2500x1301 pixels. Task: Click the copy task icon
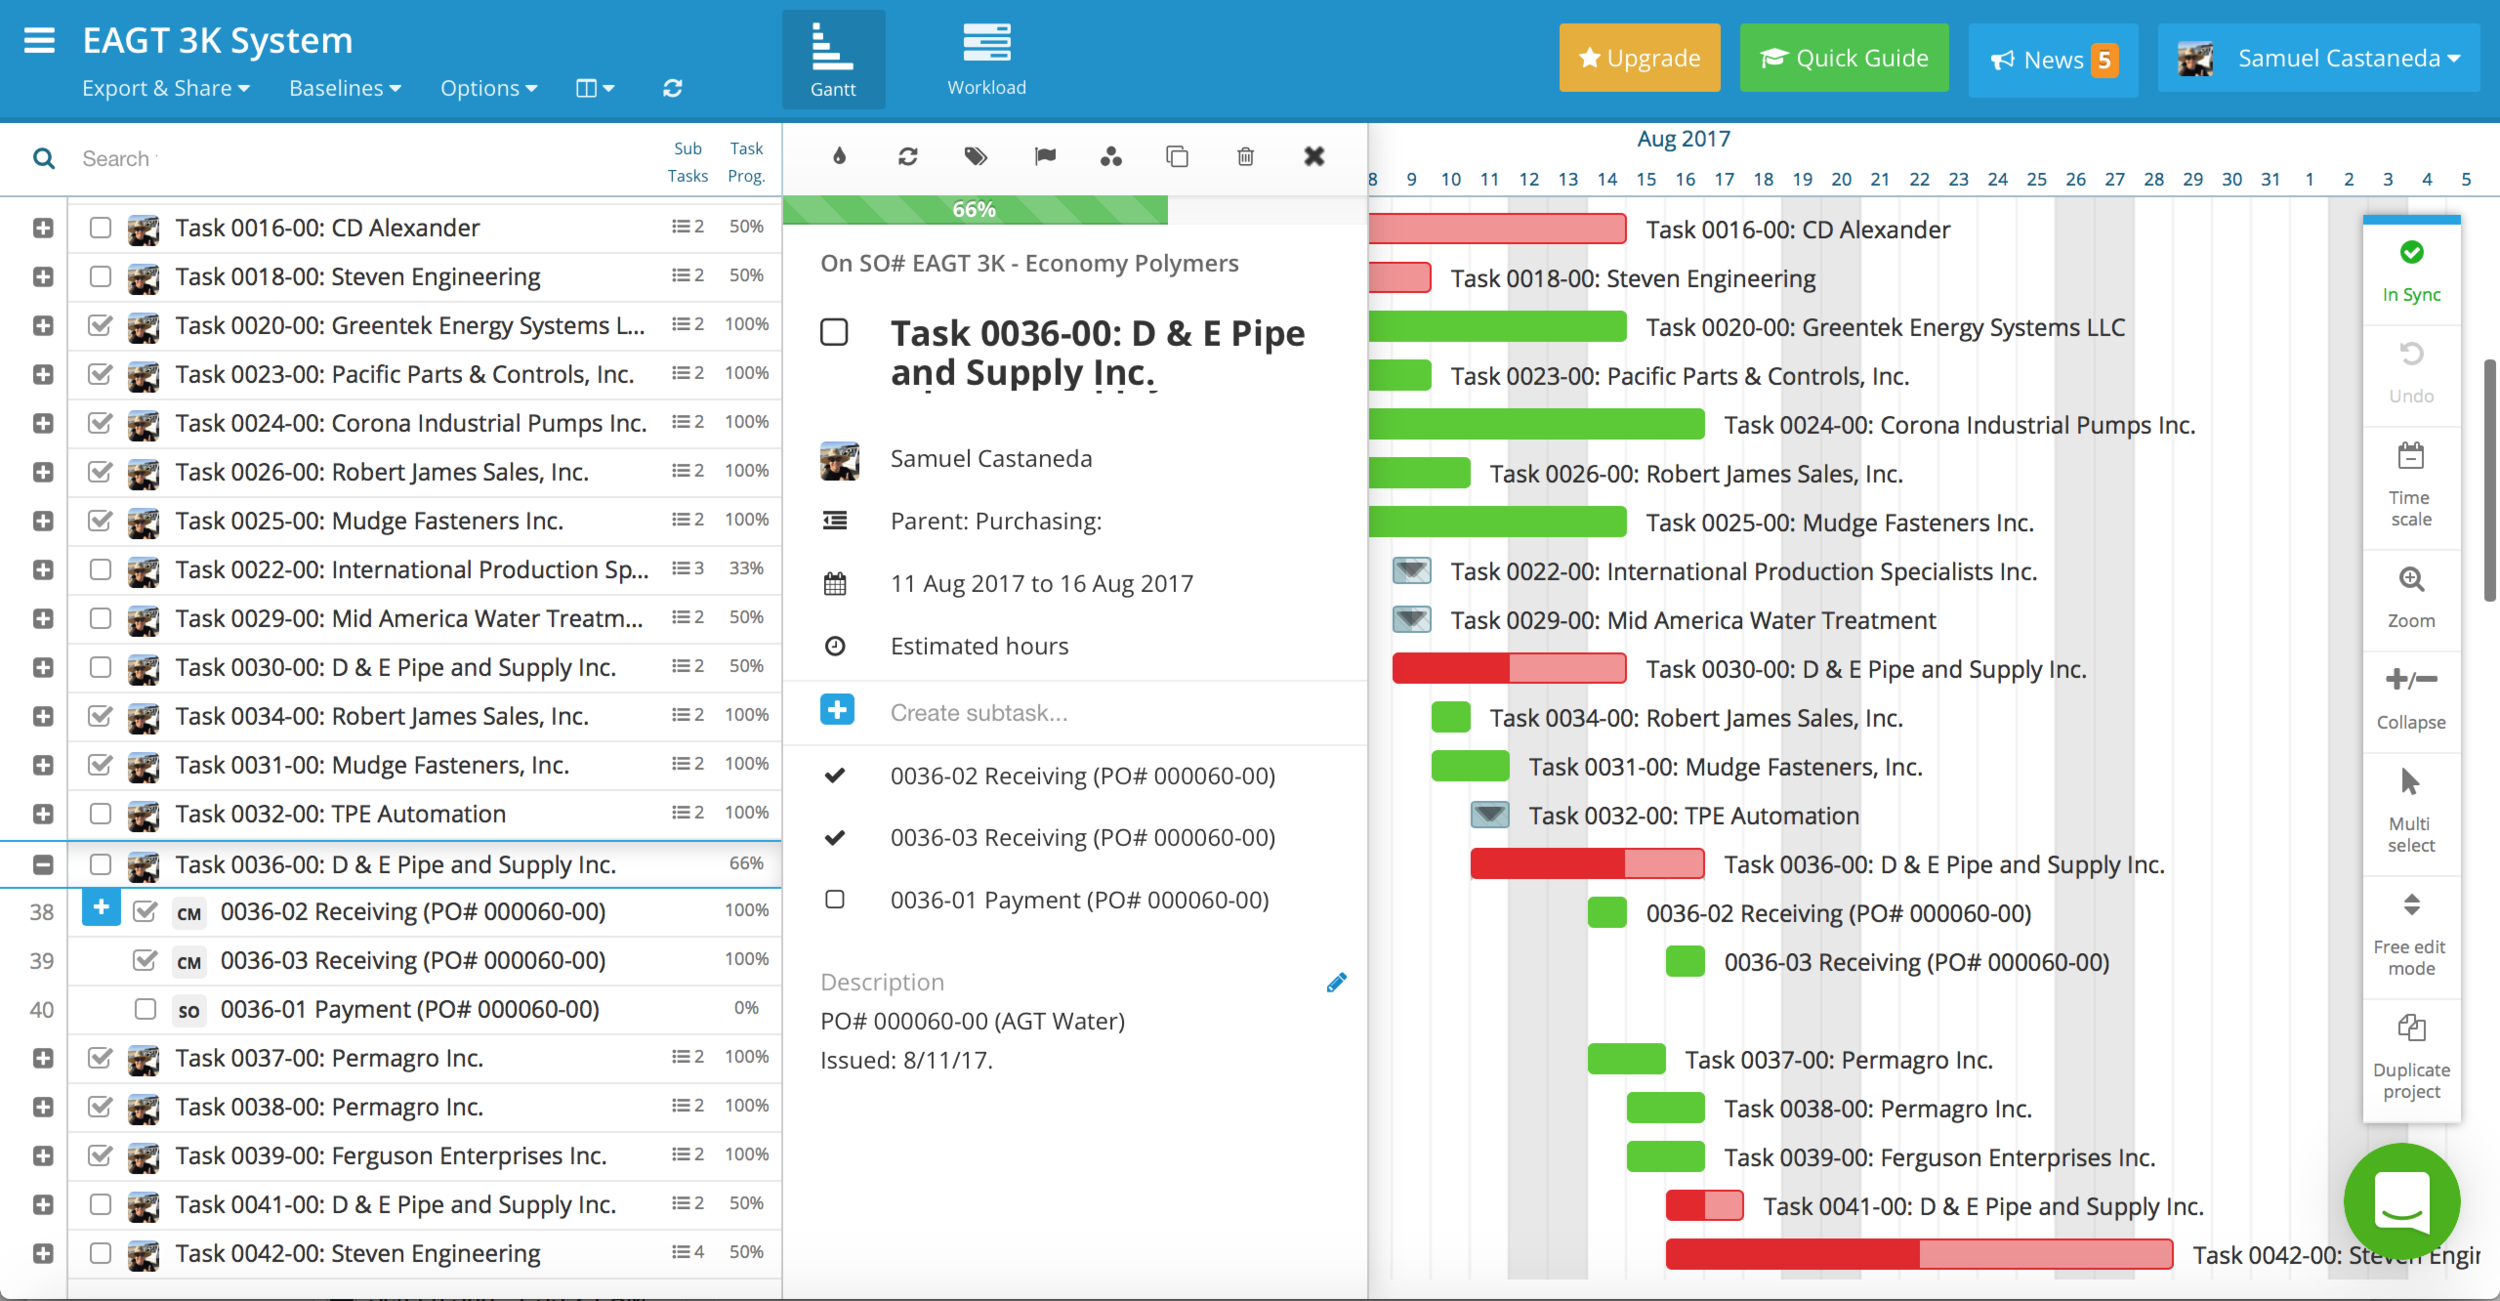(x=1178, y=156)
